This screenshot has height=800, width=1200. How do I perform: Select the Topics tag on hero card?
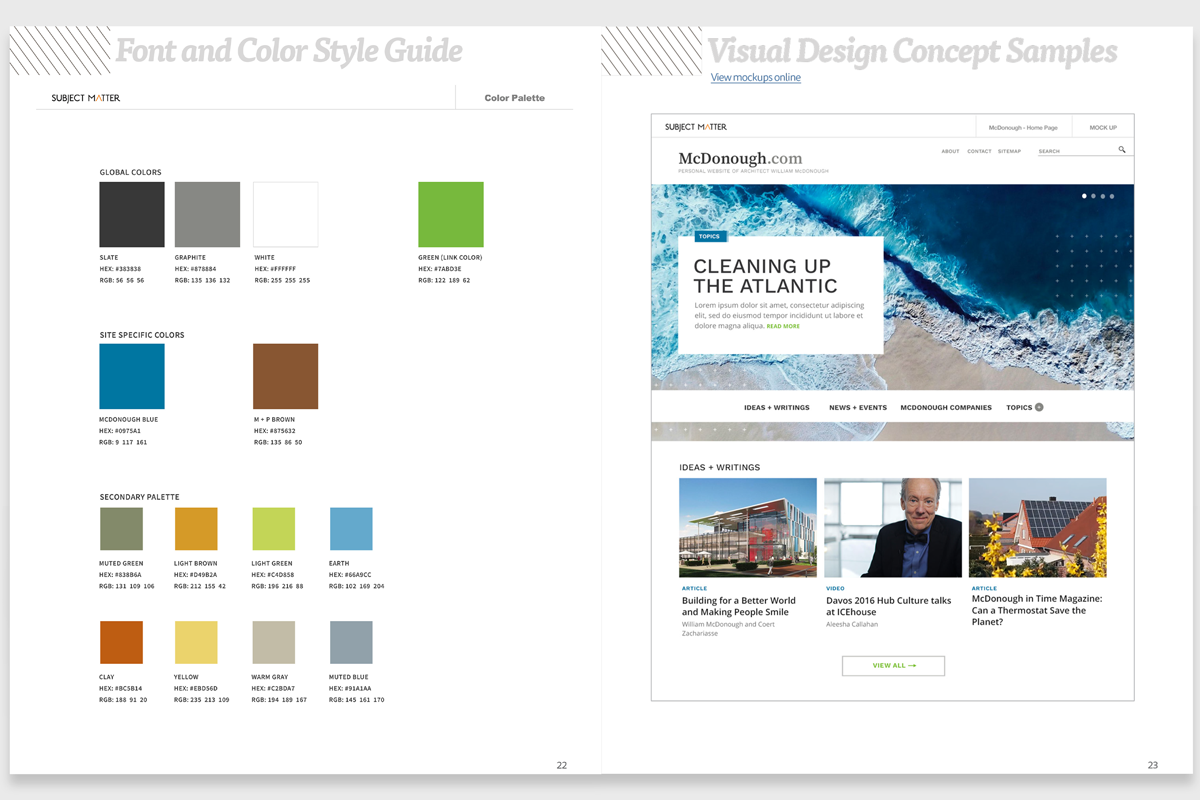(x=709, y=237)
